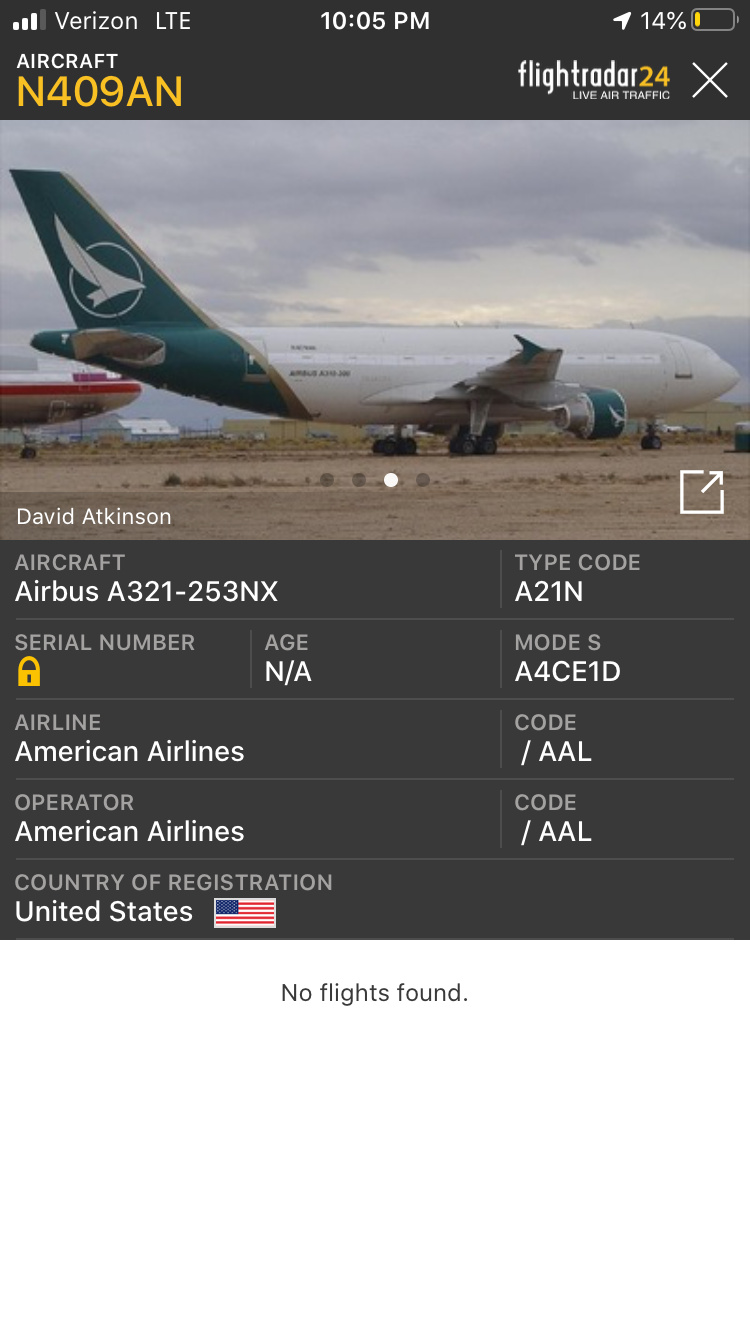Tap the A21N type code
The image size is (750, 1334).
(x=549, y=592)
